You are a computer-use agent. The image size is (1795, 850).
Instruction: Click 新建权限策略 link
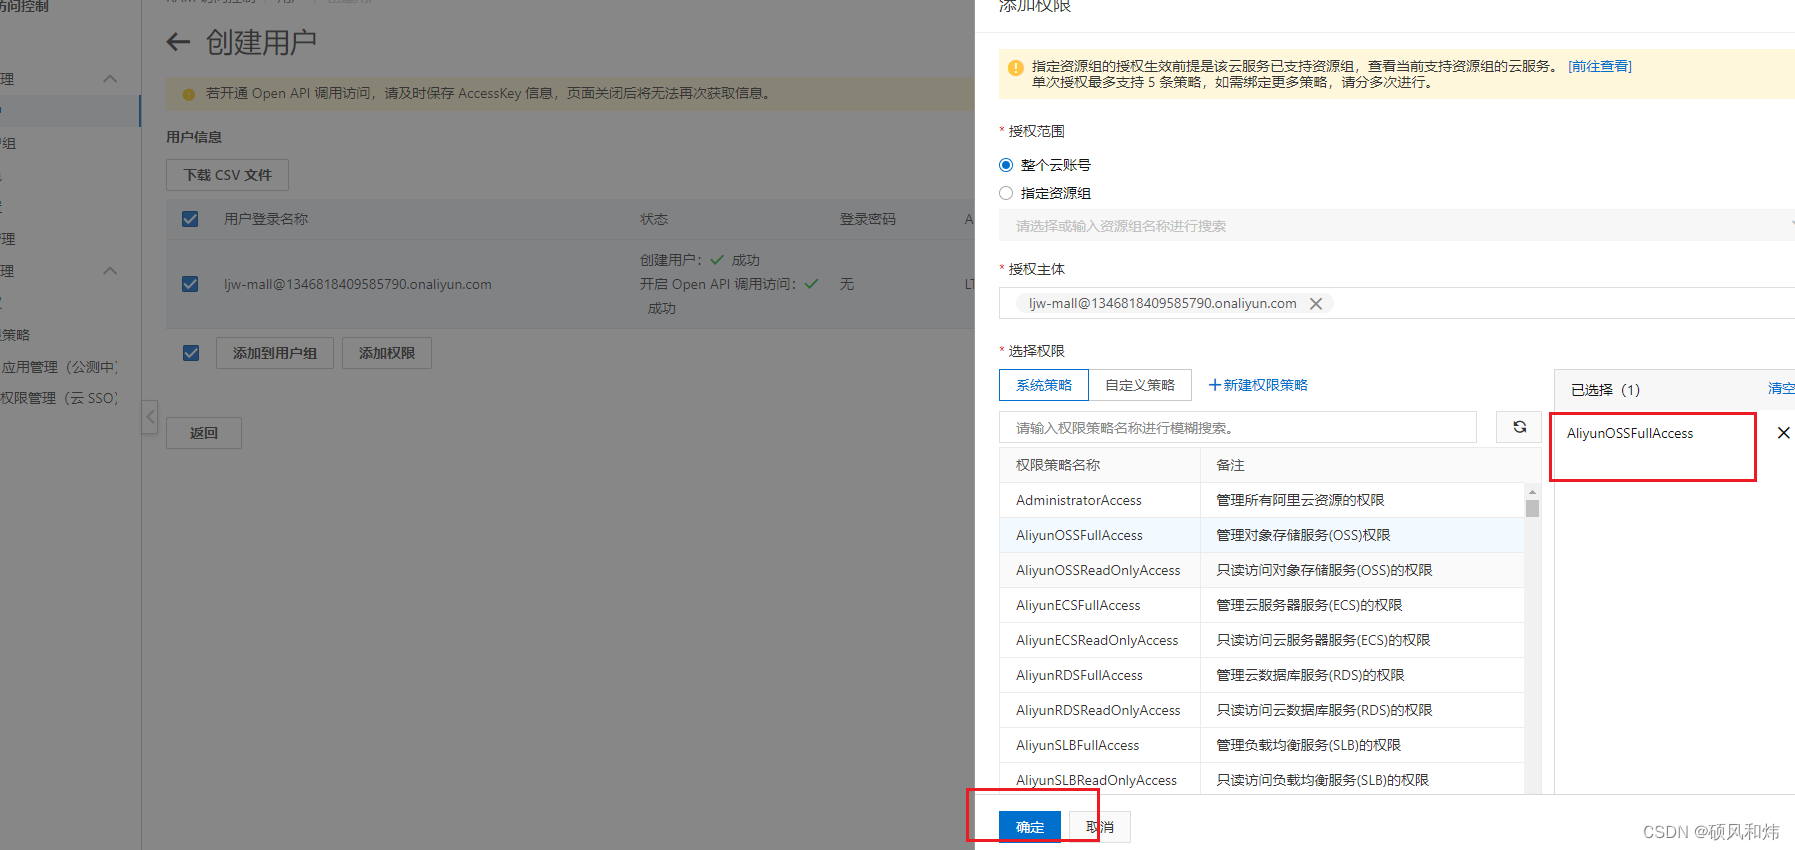coord(1258,385)
